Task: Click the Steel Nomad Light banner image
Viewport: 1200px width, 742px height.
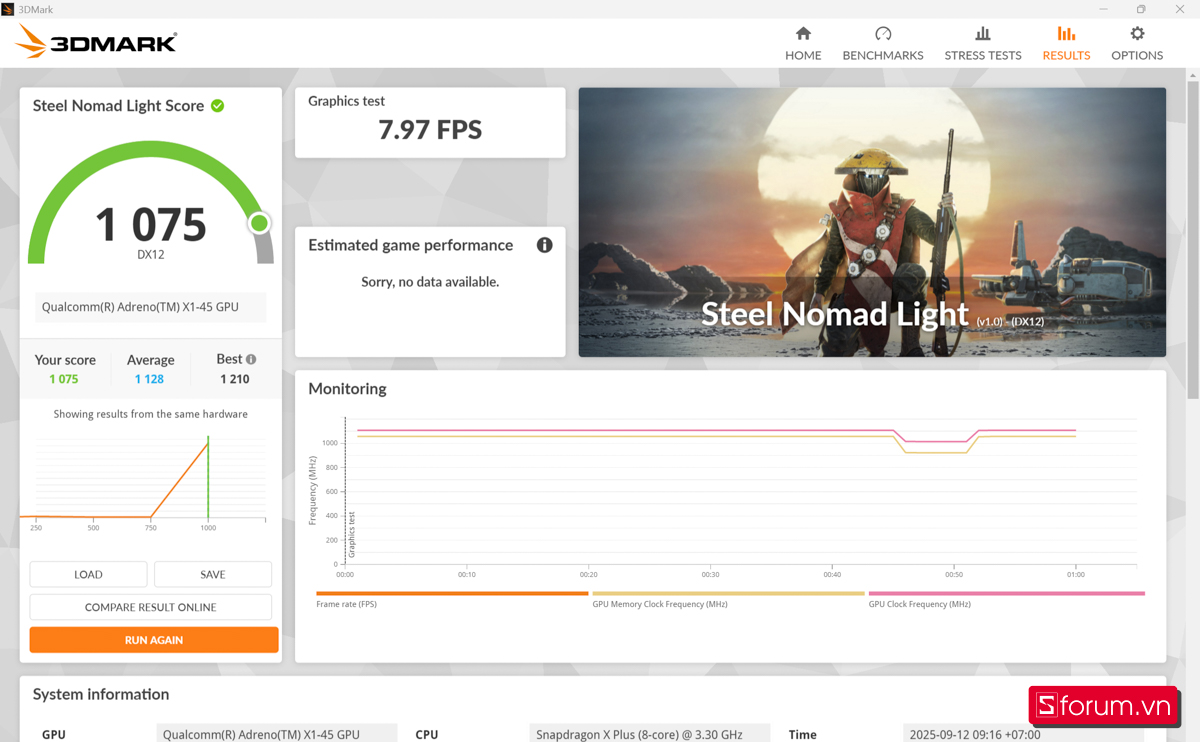Action: (872, 222)
